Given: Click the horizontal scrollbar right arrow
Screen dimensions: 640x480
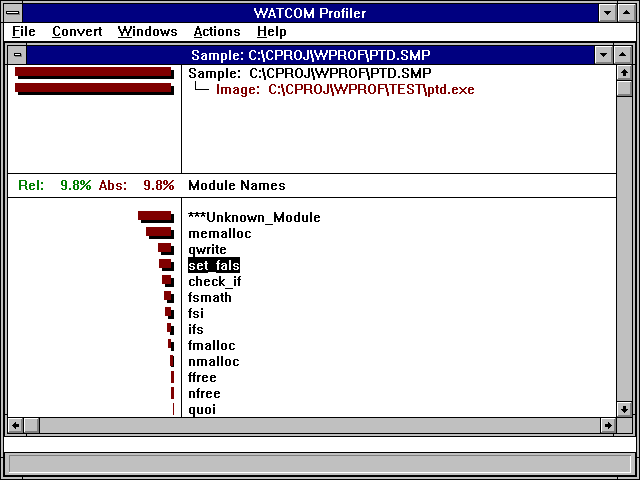Looking at the screenshot, I should (607, 425).
